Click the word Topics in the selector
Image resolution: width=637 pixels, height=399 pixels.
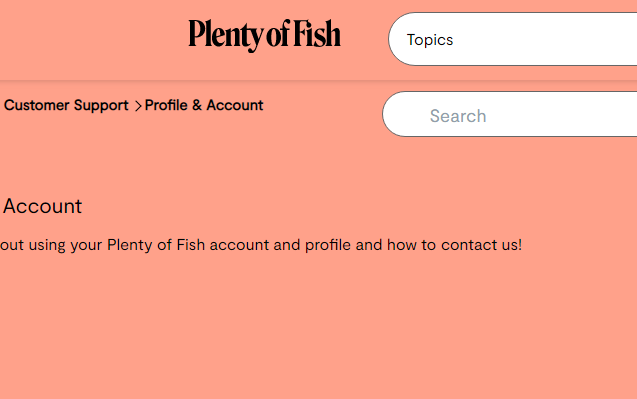430,40
